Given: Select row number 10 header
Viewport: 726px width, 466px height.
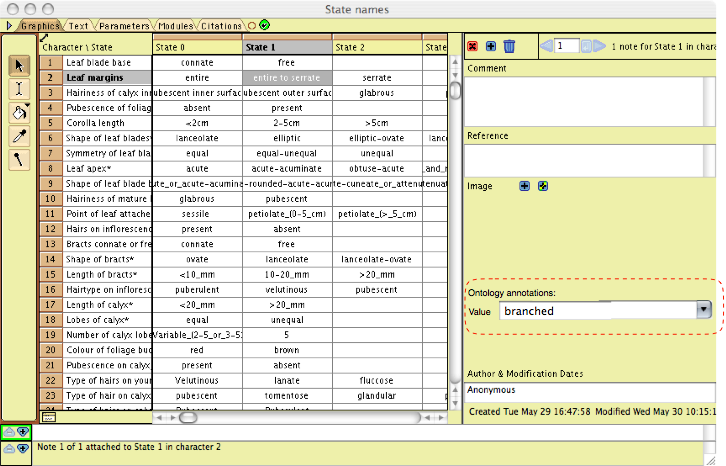Looking at the screenshot, I should coord(50,199).
